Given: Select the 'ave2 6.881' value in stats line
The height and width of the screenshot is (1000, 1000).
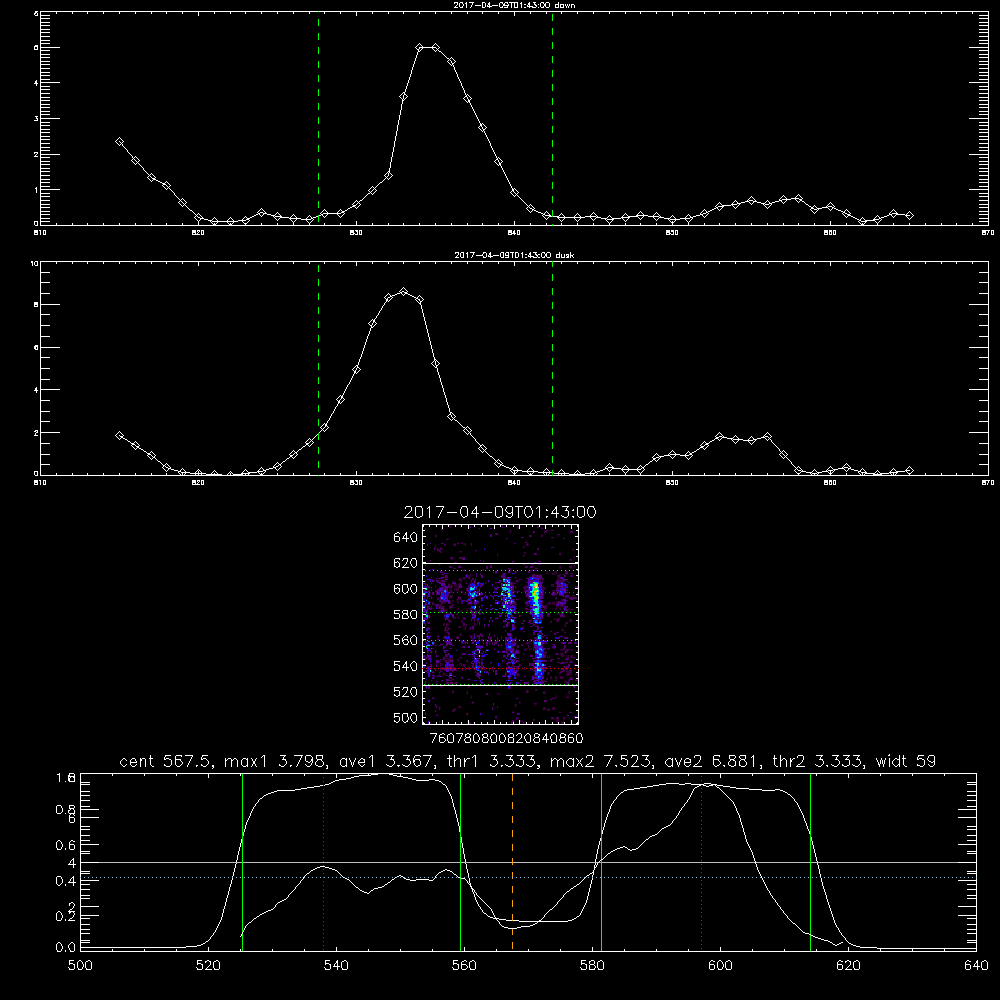Looking at the screenshot, I should click(711, 761).
